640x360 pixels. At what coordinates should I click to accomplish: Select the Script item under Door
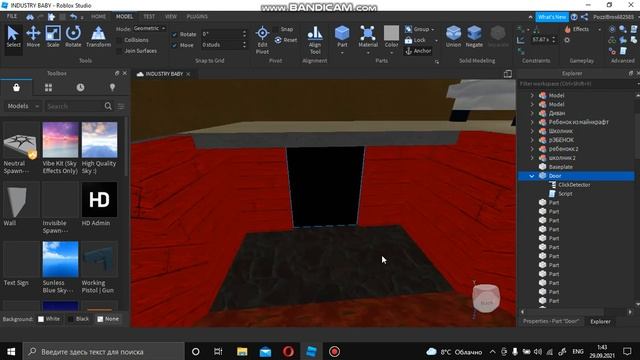pos(565,194)
